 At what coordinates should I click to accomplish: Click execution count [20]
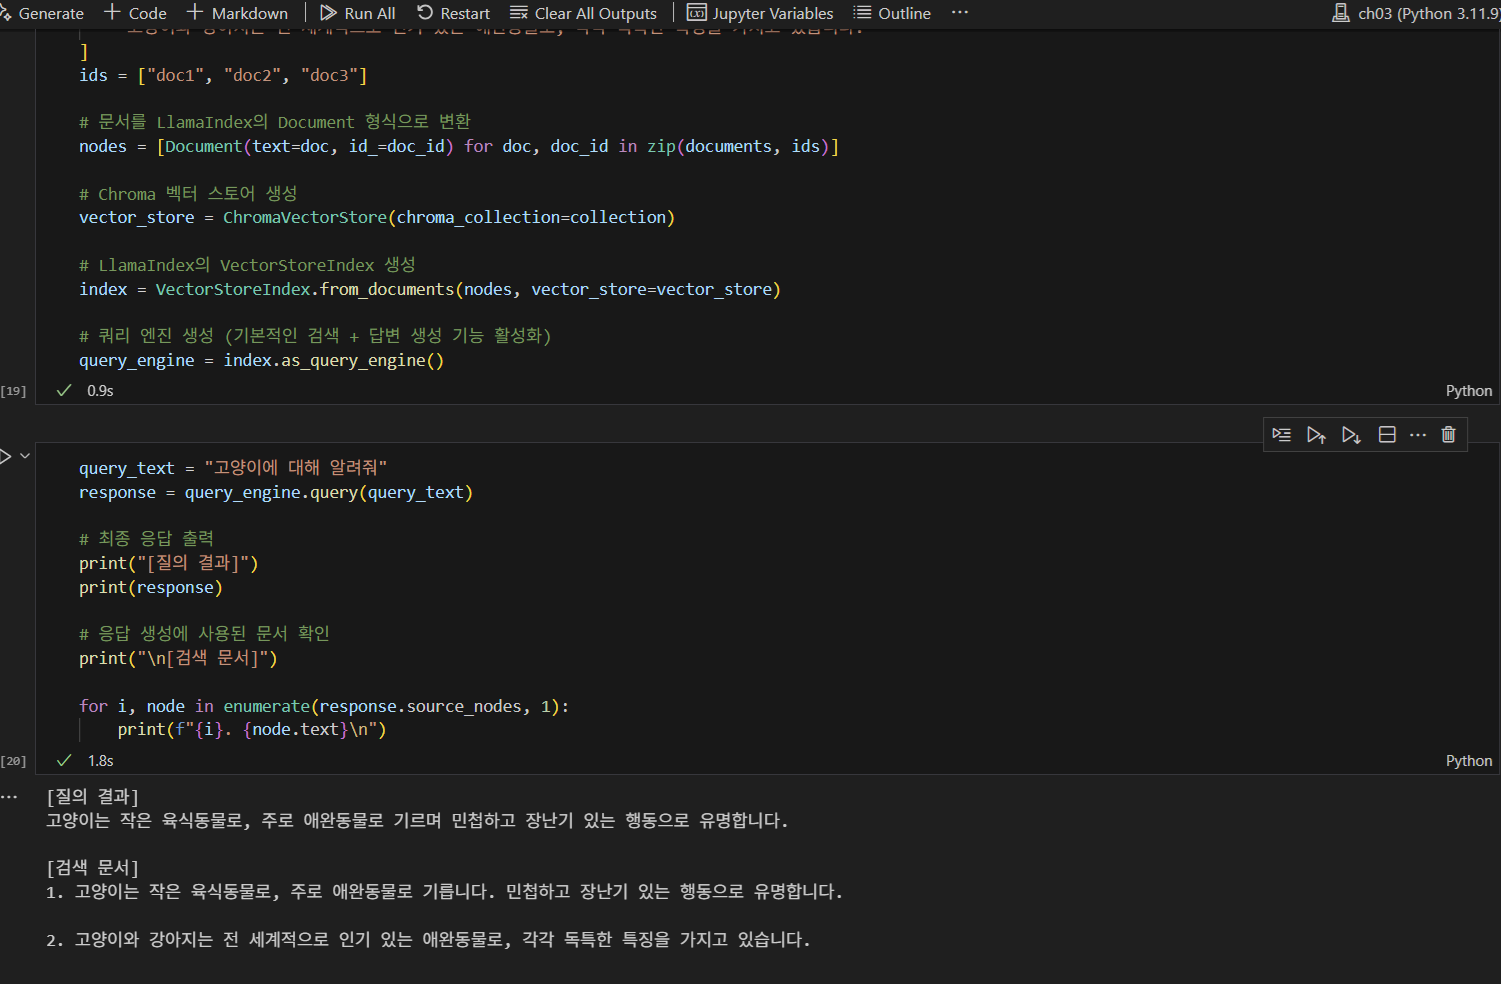click(x=14, y=761)
